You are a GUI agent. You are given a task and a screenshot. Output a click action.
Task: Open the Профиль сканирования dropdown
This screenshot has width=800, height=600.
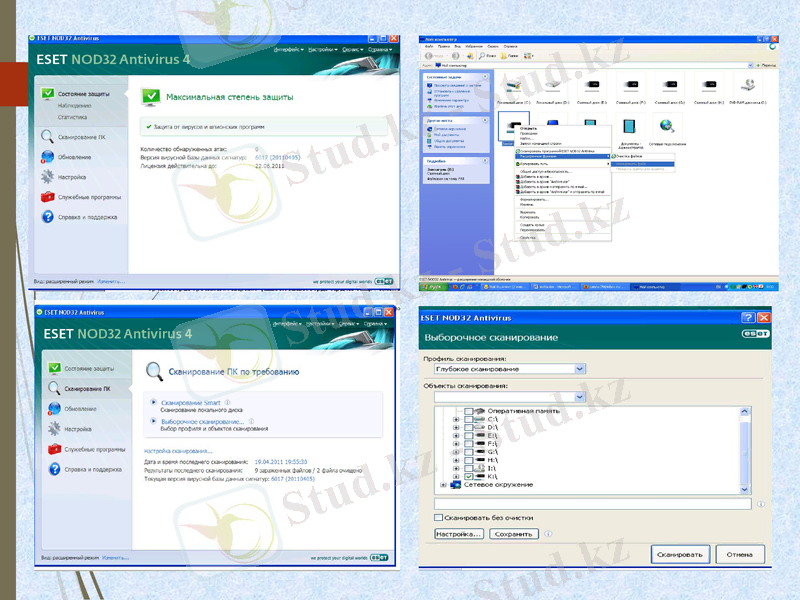[x=580, y=369]
